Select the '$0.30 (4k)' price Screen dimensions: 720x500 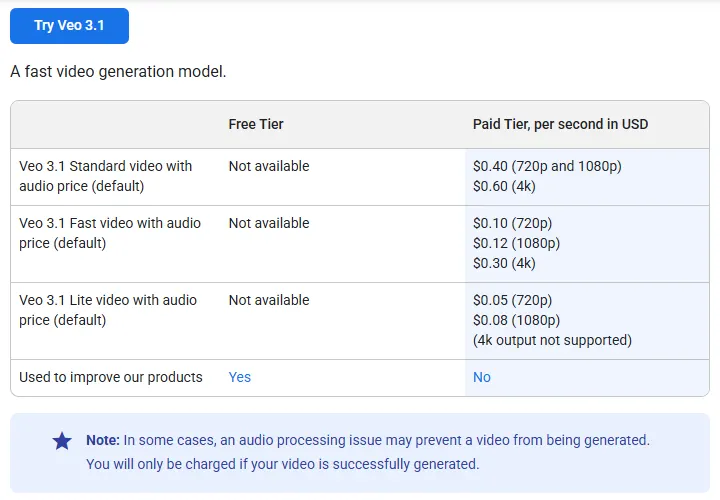(504, 264)
